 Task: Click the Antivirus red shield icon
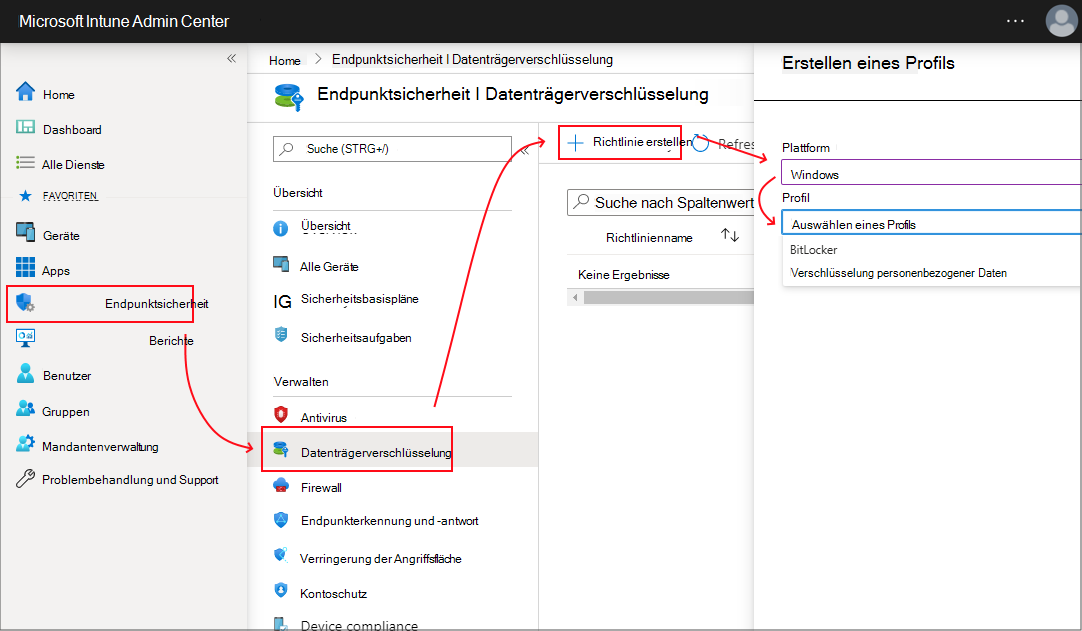pos(281,414)
